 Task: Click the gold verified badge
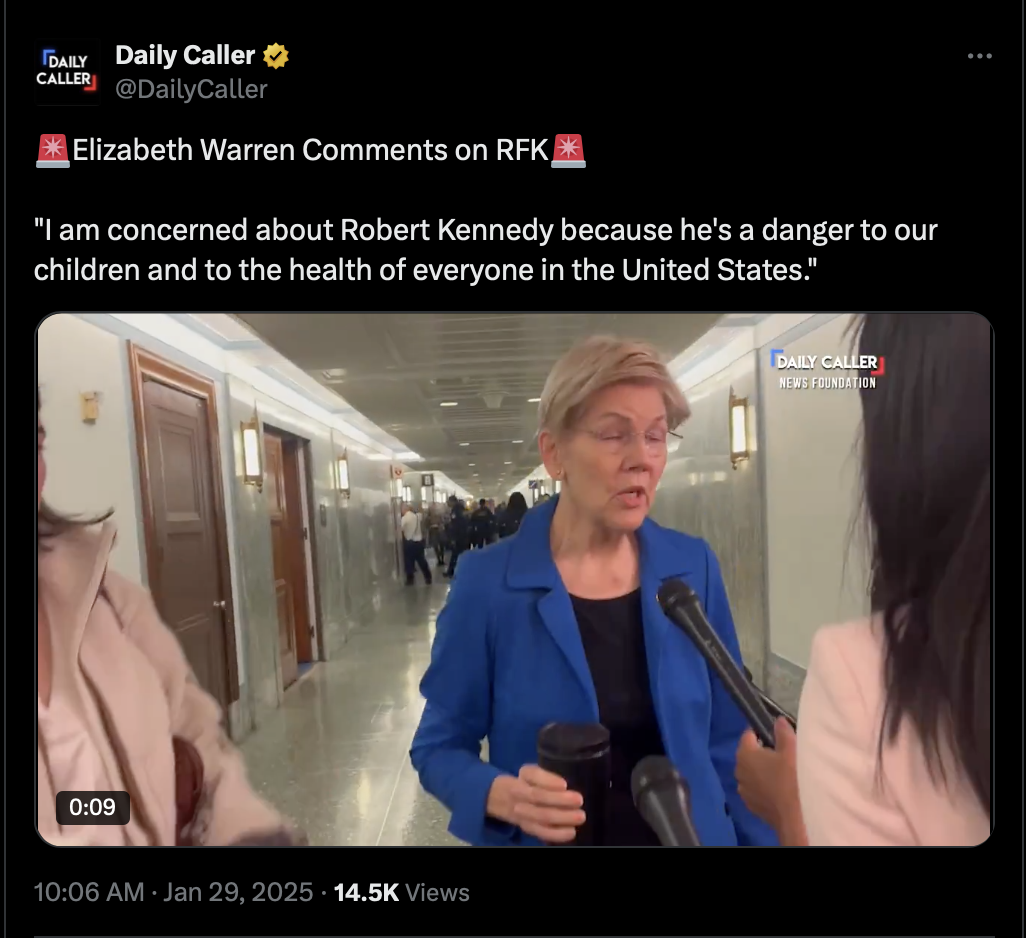click(x=275, y=56)
